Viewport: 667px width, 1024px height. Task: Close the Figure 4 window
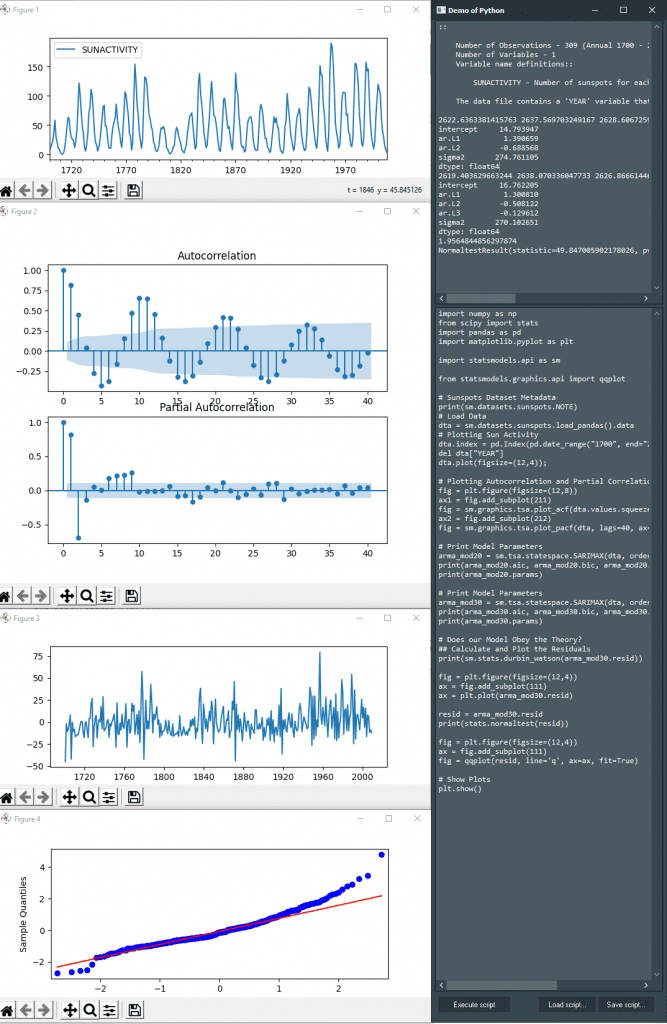(417, 818)
